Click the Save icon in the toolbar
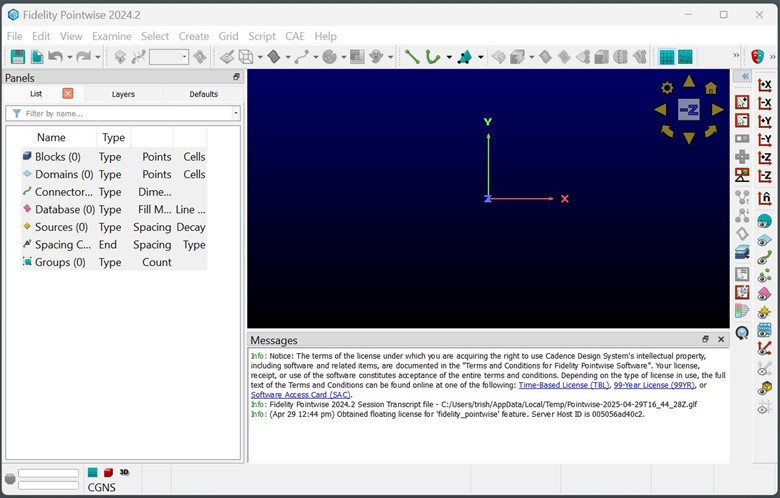The width and height of the screenshot is (780, 498). [18, 57]
